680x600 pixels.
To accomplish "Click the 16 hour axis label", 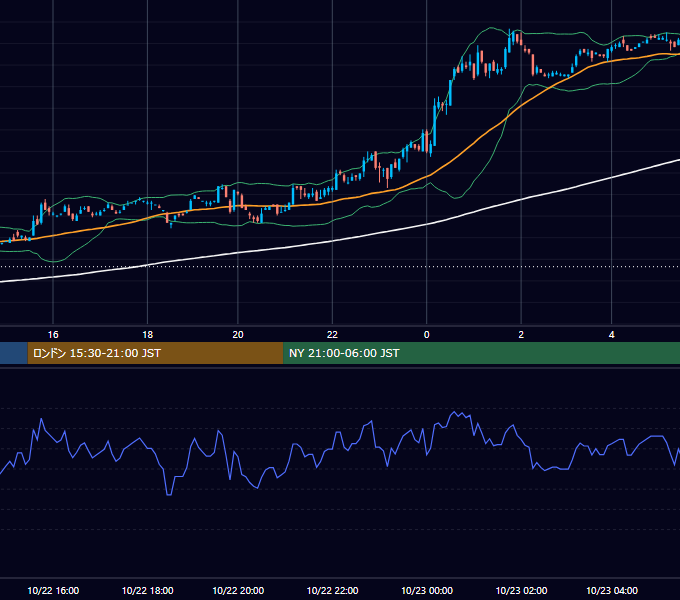I will (x=53, y=335).
